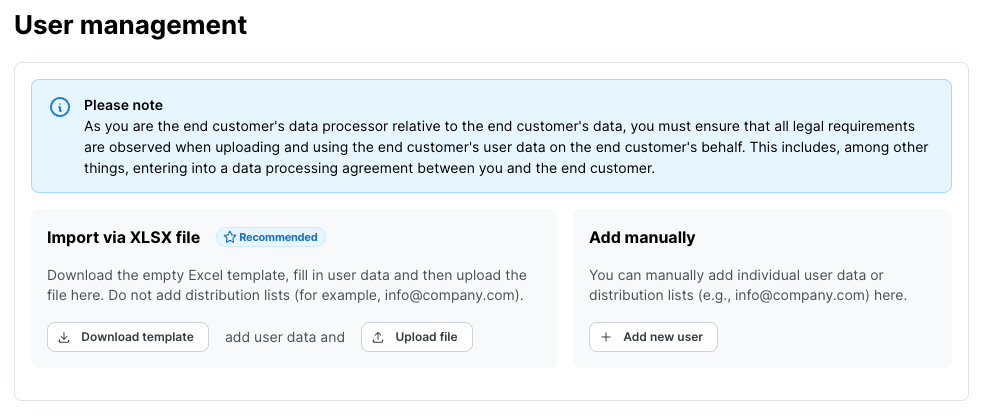
Task: Click the Excel template instructions text
Action: [x=287, y=285]
